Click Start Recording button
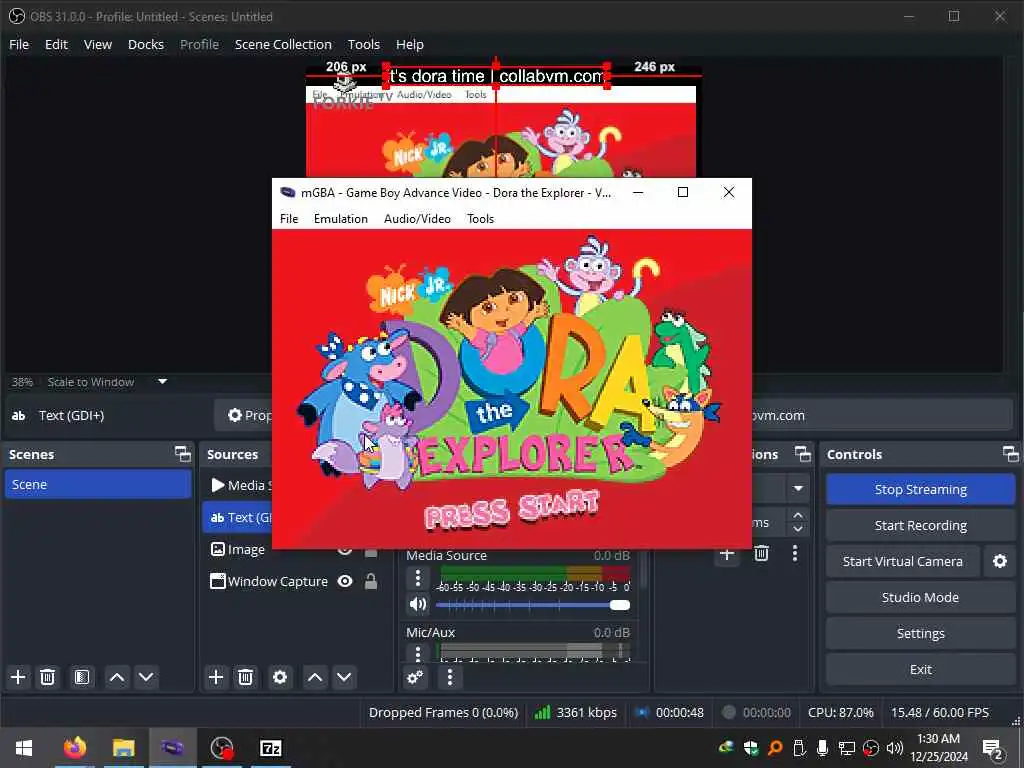 920,525
